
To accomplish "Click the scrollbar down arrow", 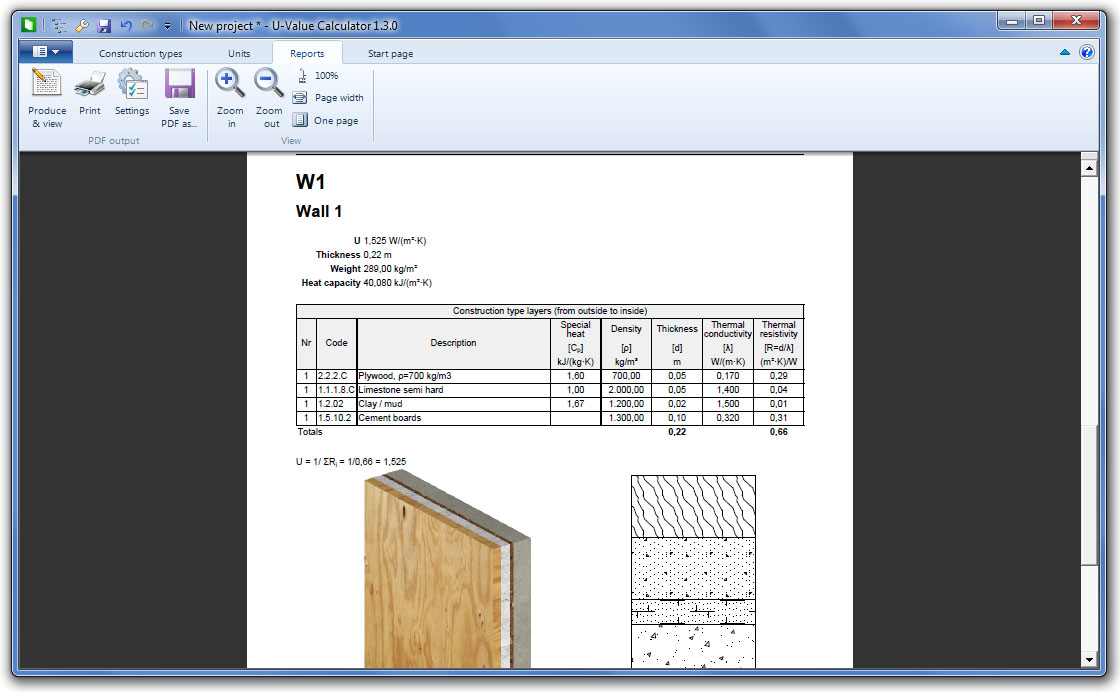I will tap(1089, 660).
